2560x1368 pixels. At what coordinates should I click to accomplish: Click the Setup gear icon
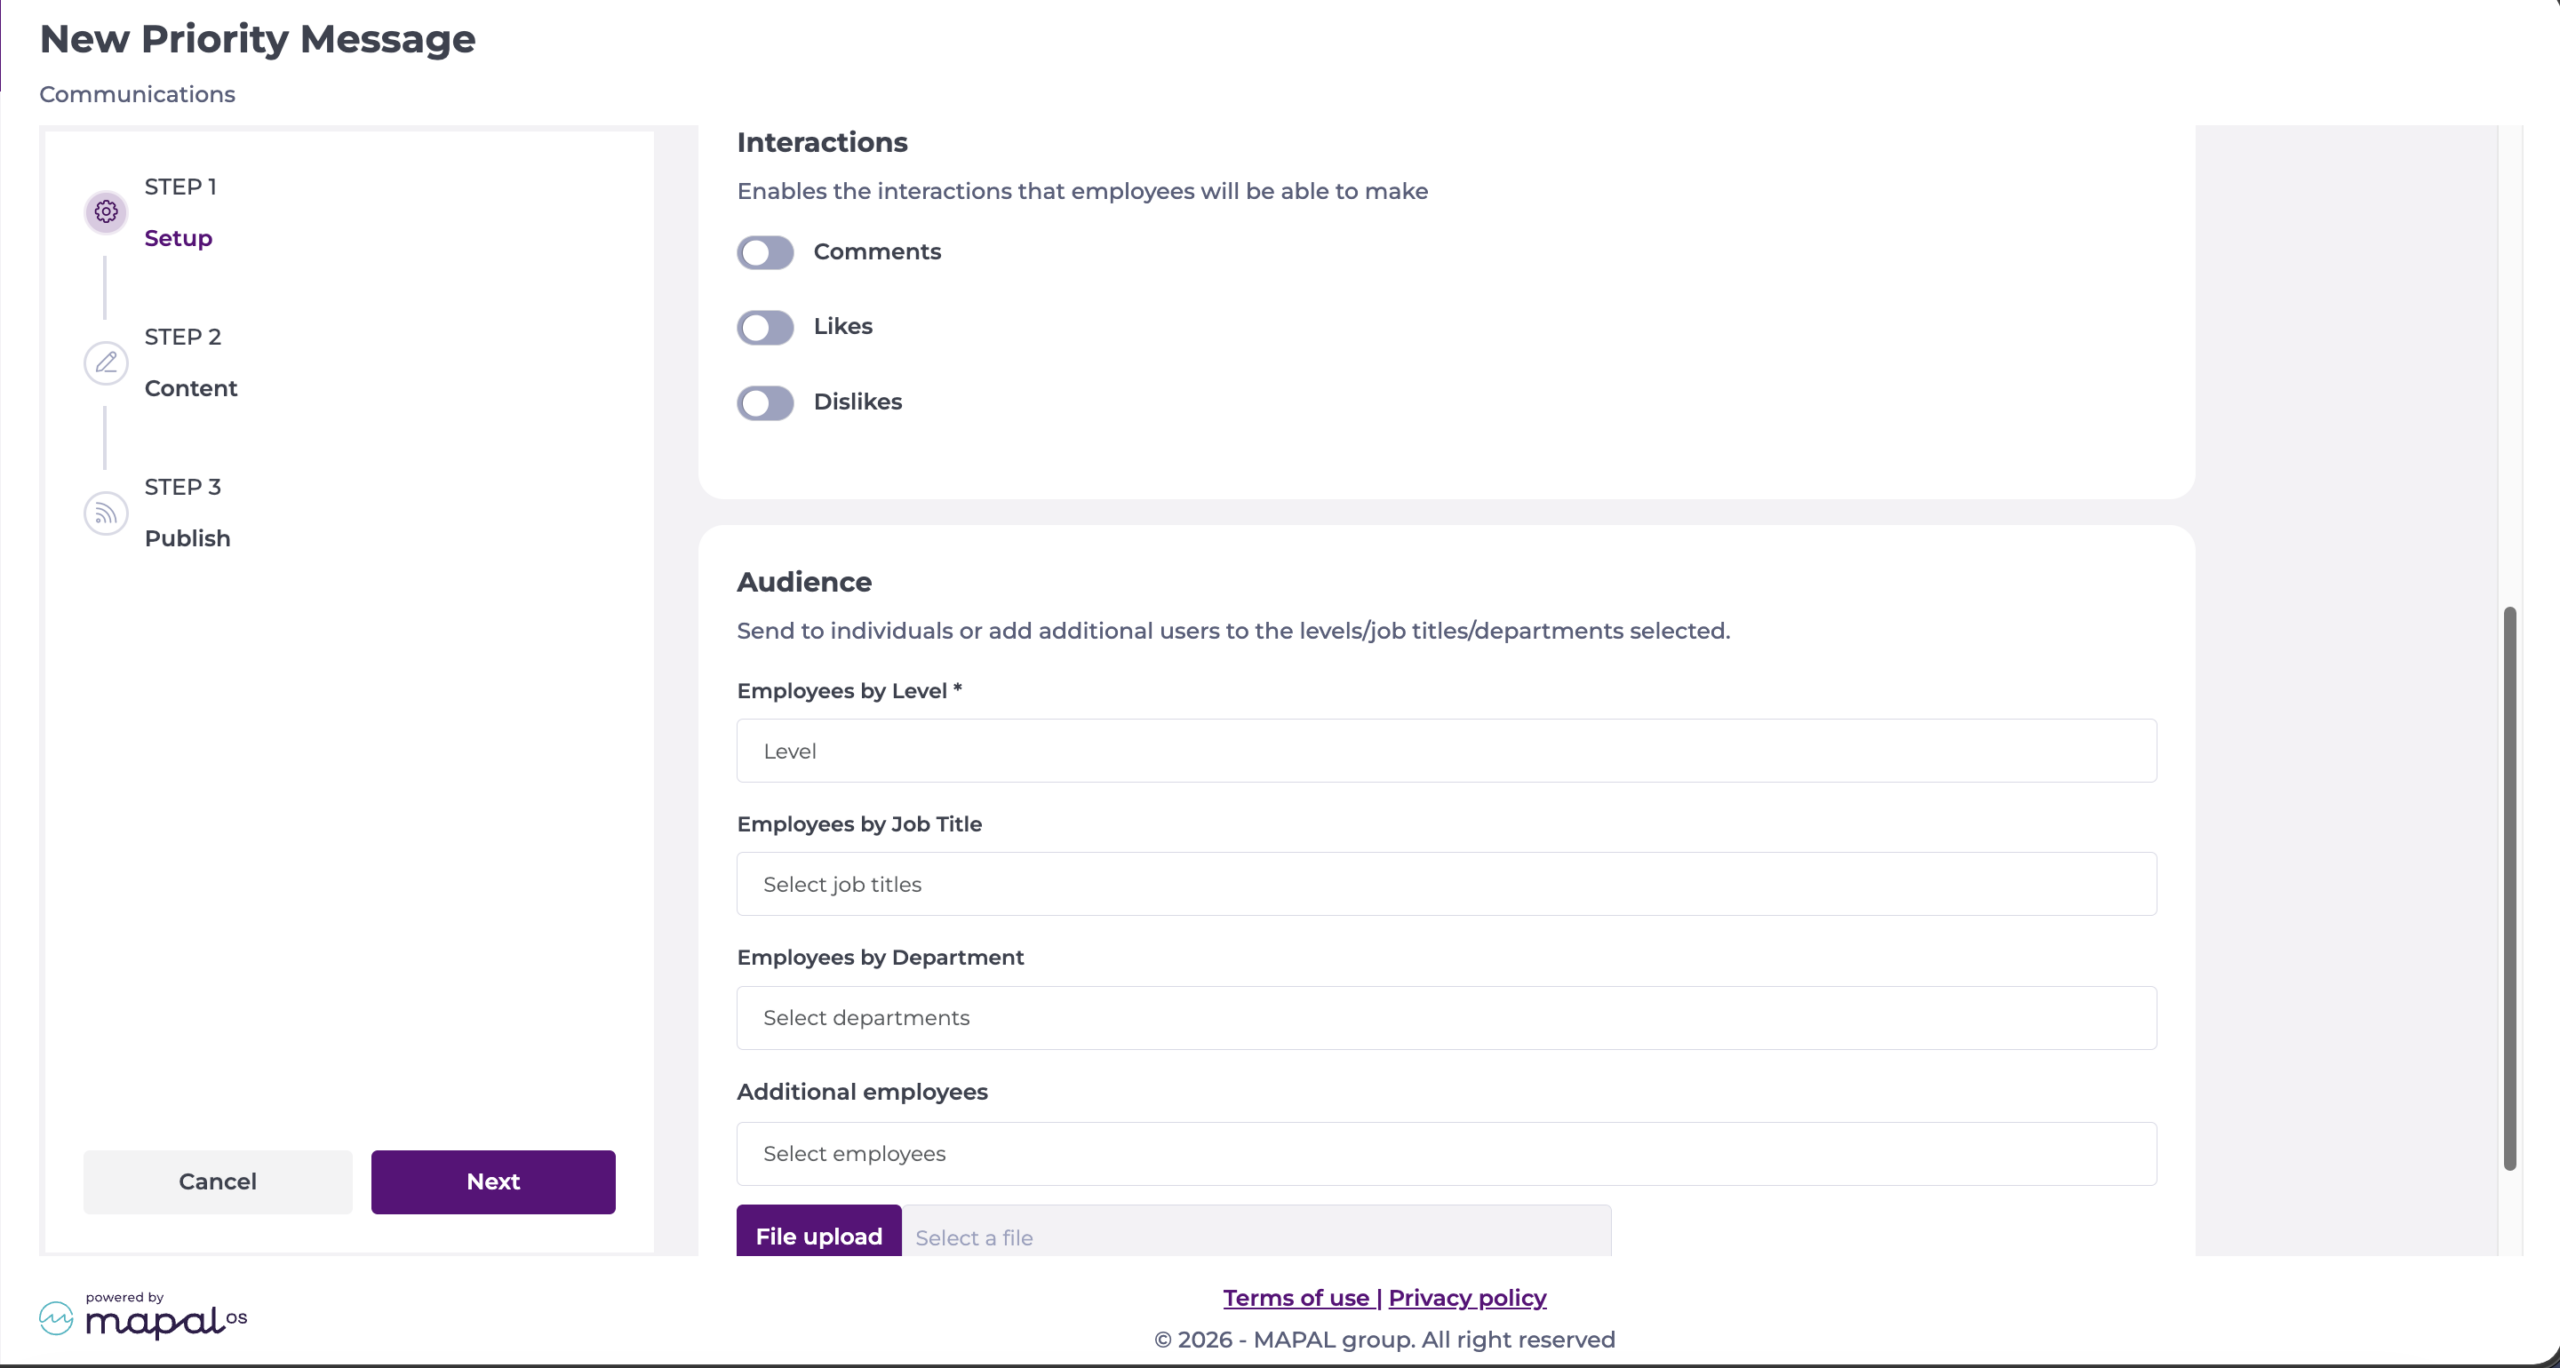106,212
